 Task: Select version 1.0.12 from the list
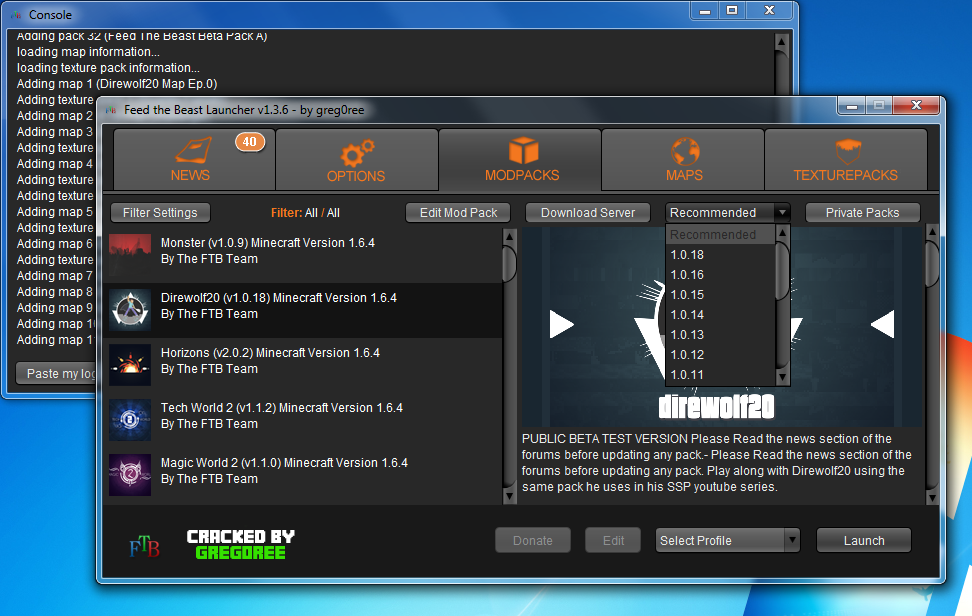pos(720,354)
